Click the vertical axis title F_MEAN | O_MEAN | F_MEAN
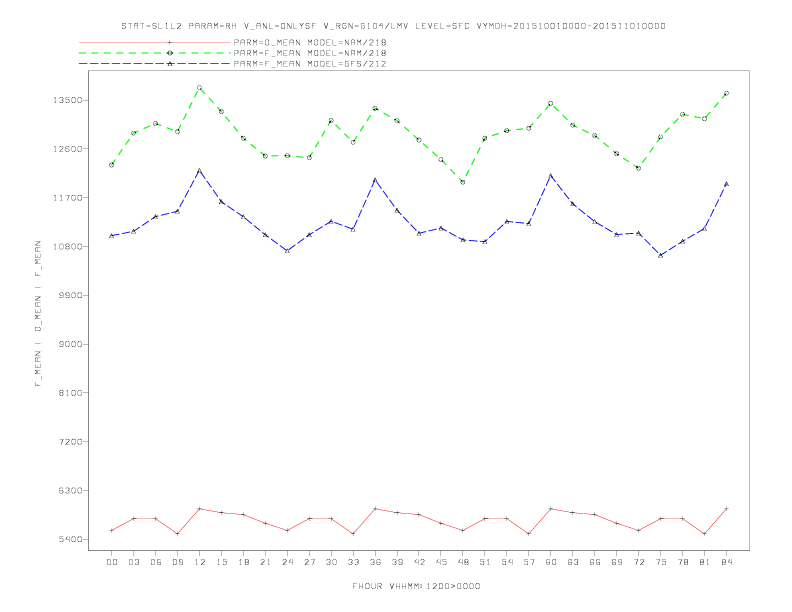This screenshot has width=792, height=612. pyautogui.click(x=38, y=314)
